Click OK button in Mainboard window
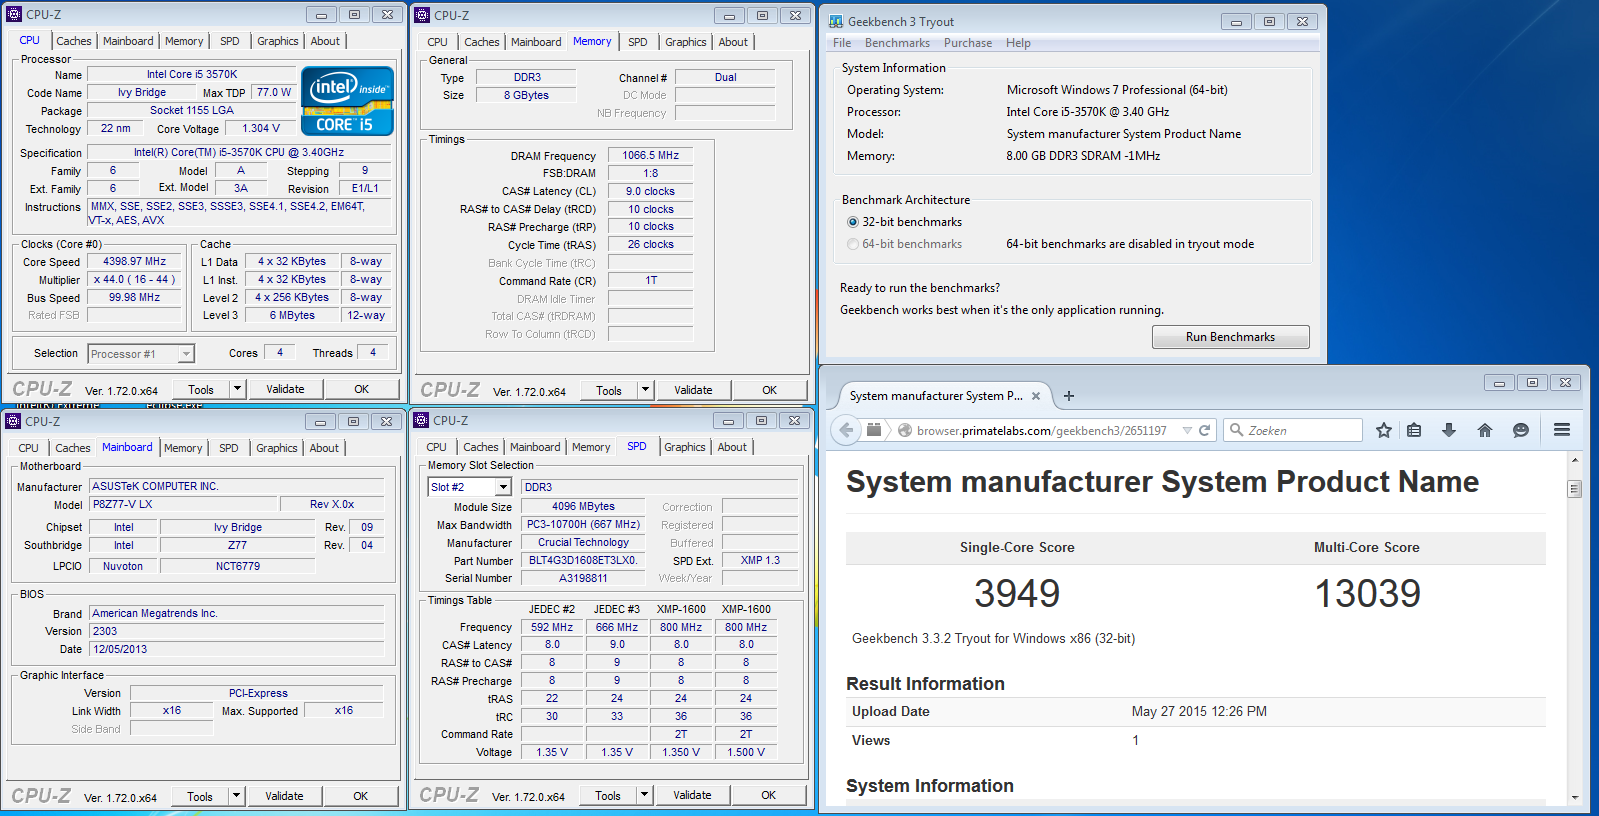The width and height of the screenshot is (1599, 816). click(x=360, y=796)
